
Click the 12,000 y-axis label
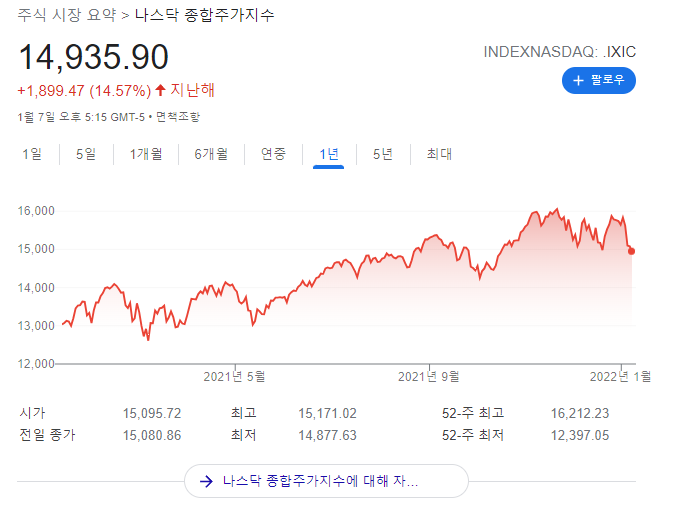[x=36, y=364]
